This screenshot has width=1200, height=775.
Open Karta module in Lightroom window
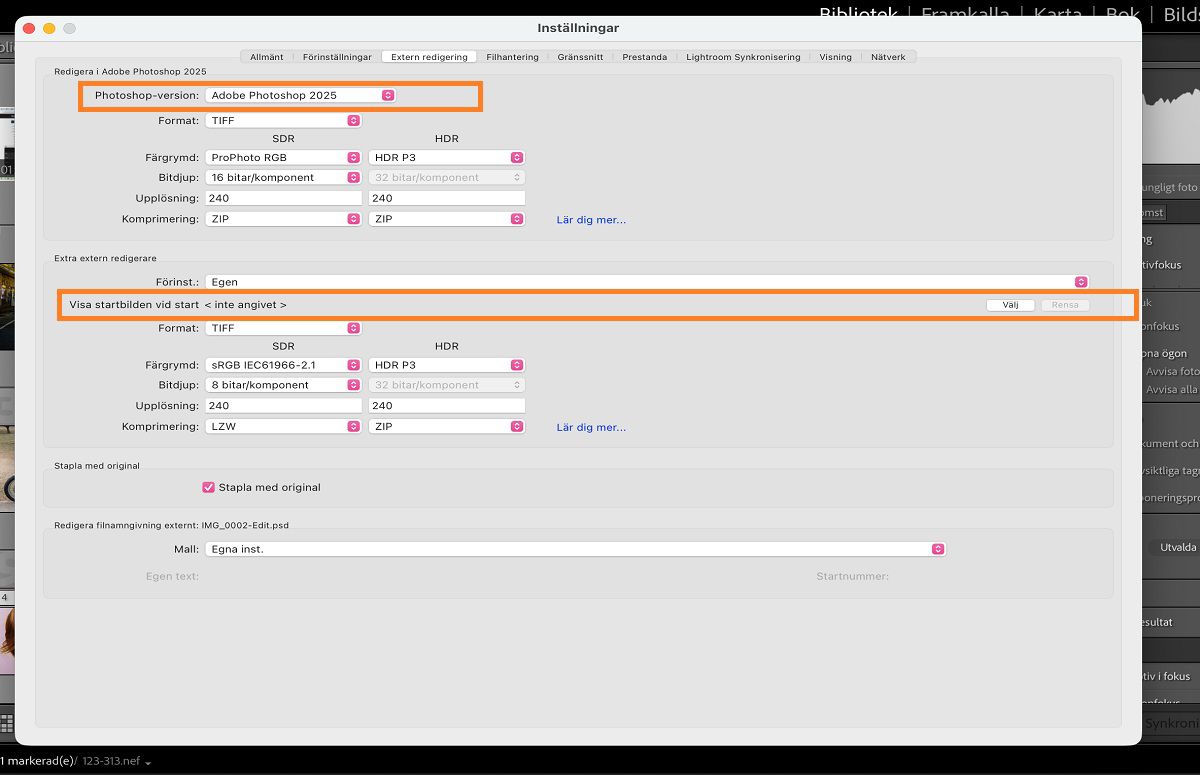(x=1058, y=14)
